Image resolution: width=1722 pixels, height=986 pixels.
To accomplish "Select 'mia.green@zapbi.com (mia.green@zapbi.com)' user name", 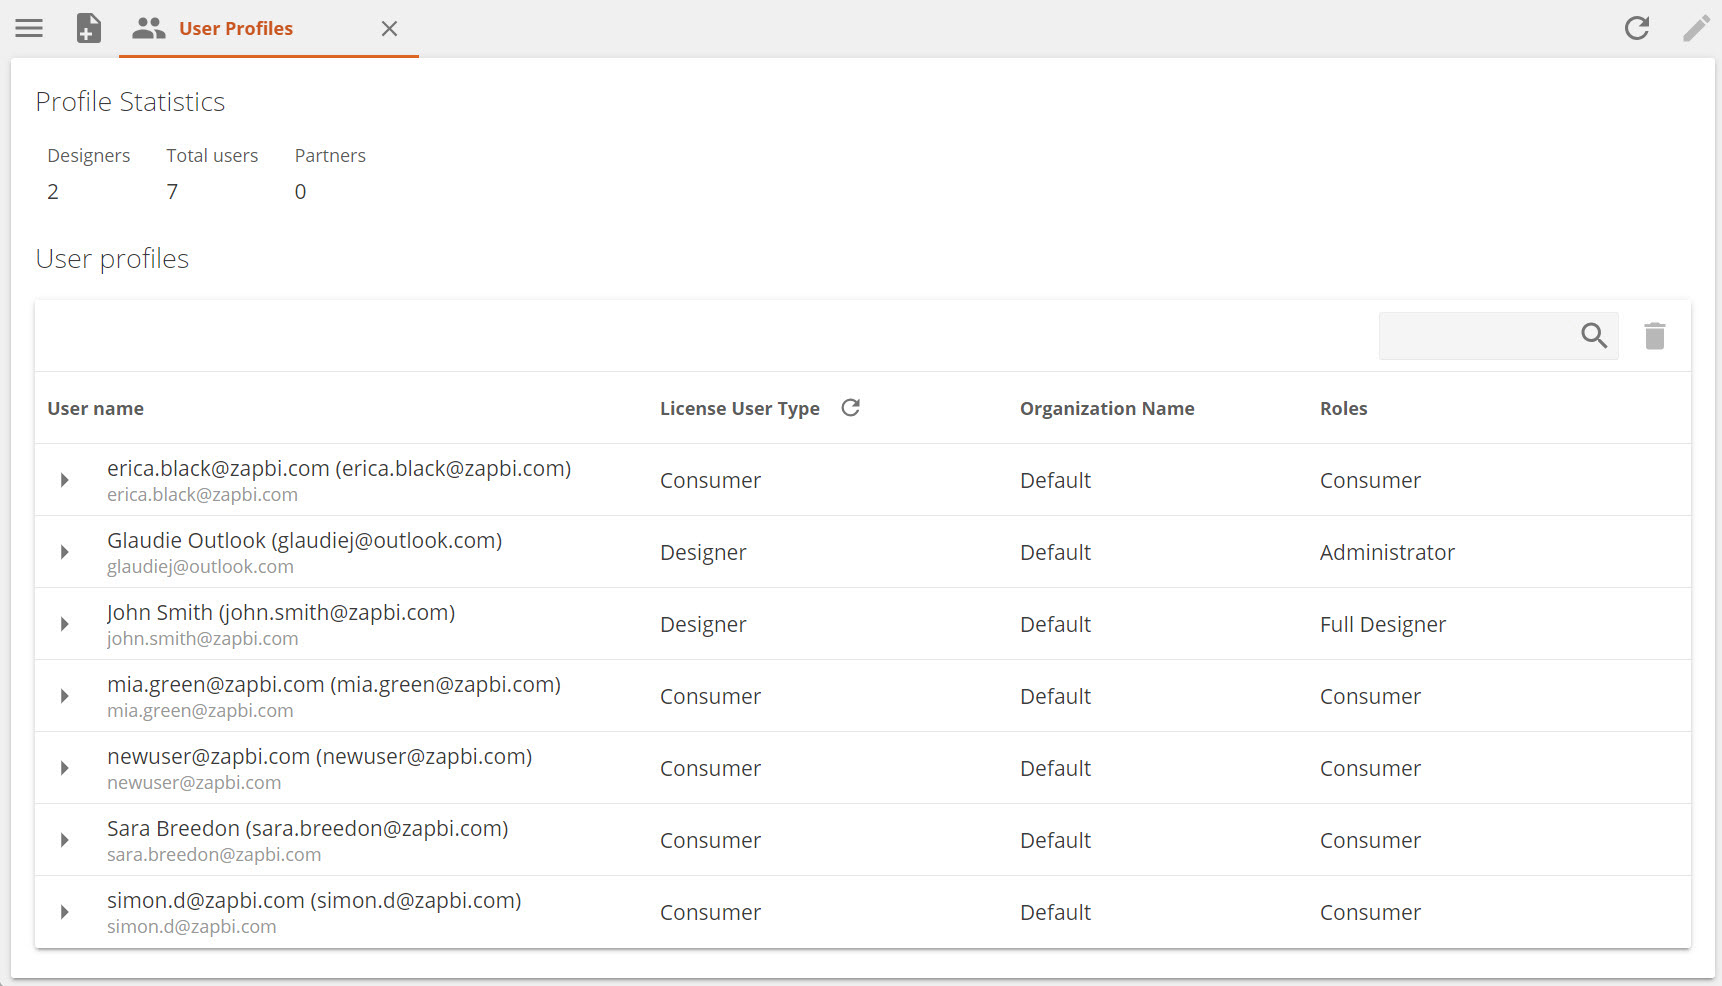I will (x=334, y=684).
